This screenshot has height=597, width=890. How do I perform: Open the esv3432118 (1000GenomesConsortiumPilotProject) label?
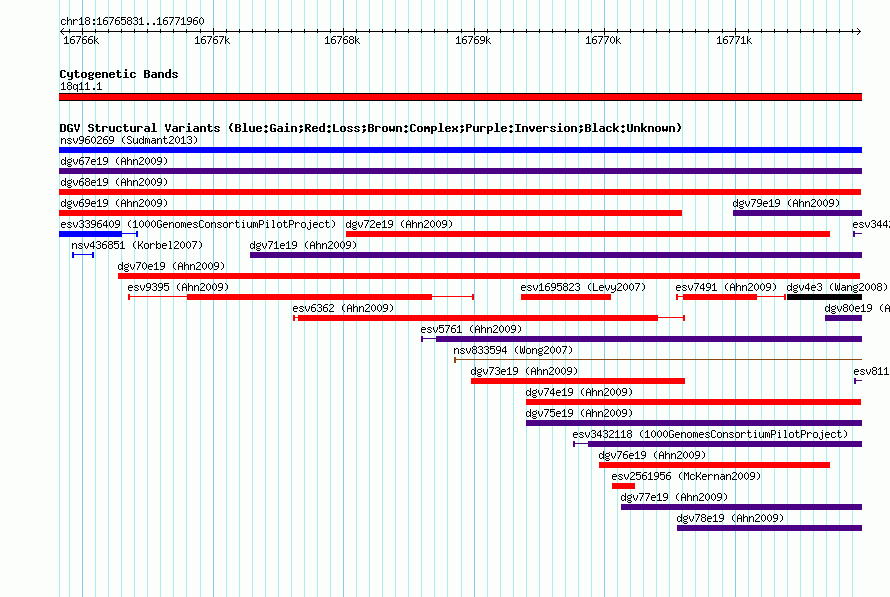tap(710, 434)
